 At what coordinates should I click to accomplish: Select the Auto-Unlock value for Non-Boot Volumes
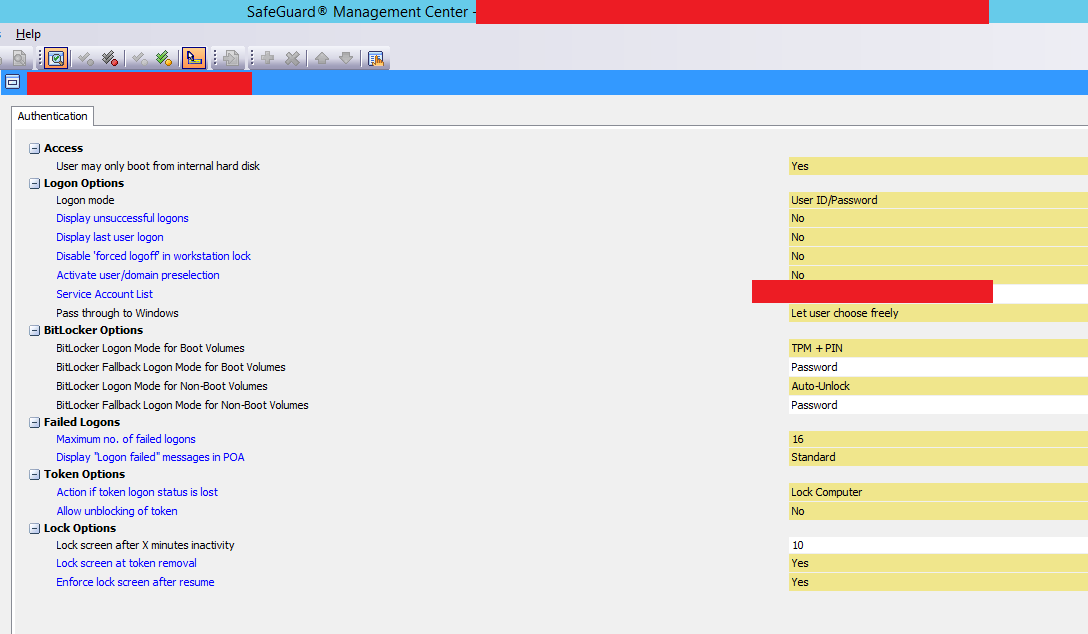coord(938,386)
